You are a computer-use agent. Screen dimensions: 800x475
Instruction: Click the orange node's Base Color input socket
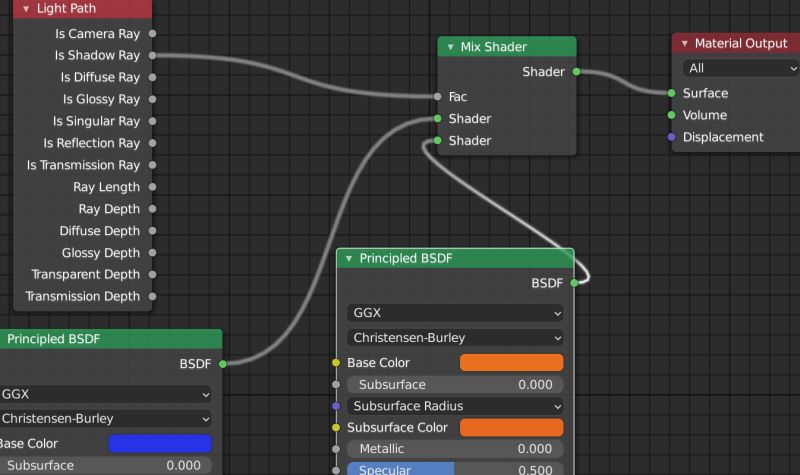click(336, 363)
